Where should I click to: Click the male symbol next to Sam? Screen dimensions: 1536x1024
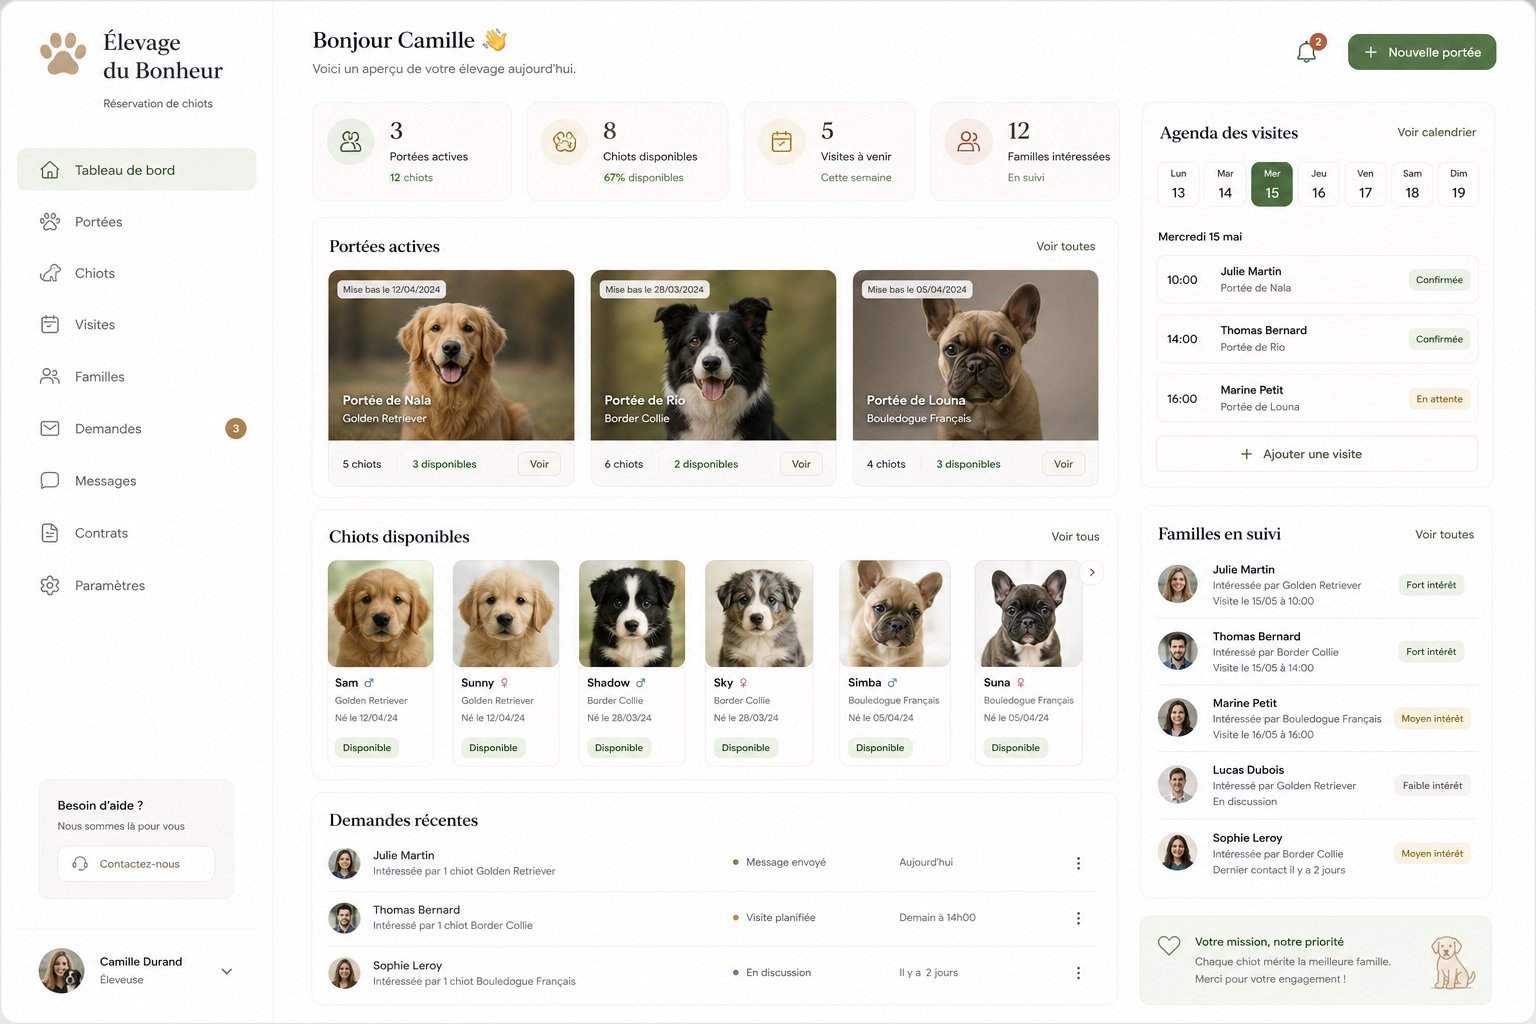click(369, 683)
